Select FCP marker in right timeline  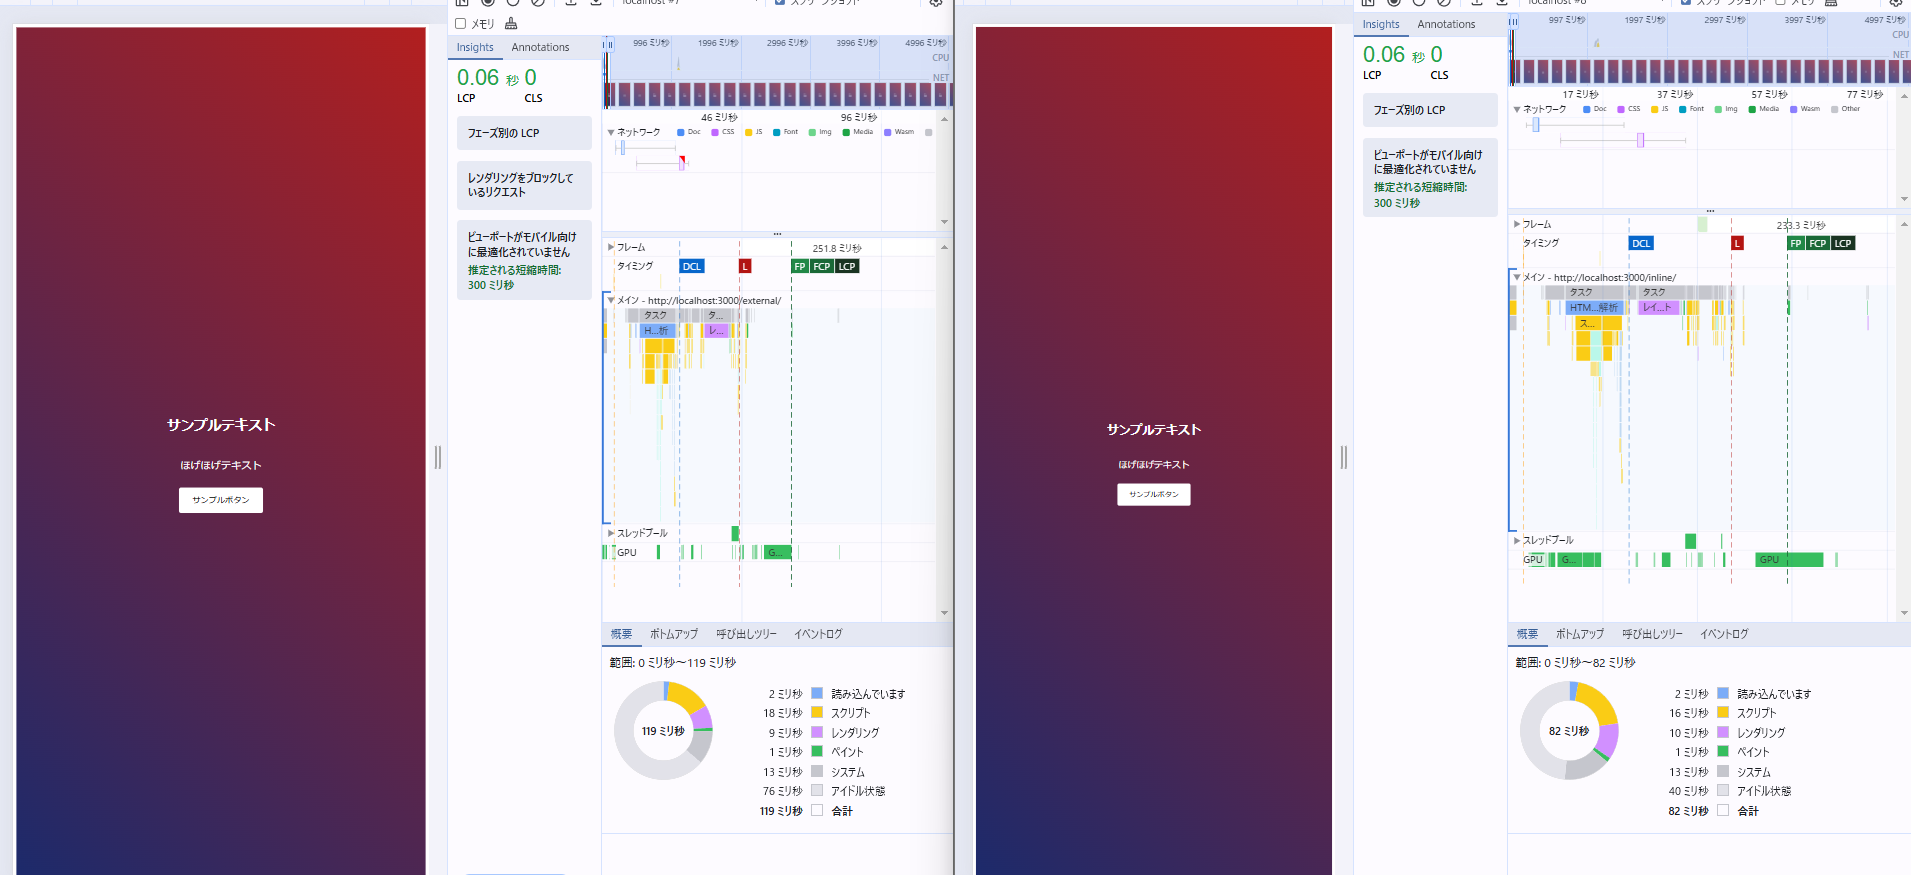1818,243
